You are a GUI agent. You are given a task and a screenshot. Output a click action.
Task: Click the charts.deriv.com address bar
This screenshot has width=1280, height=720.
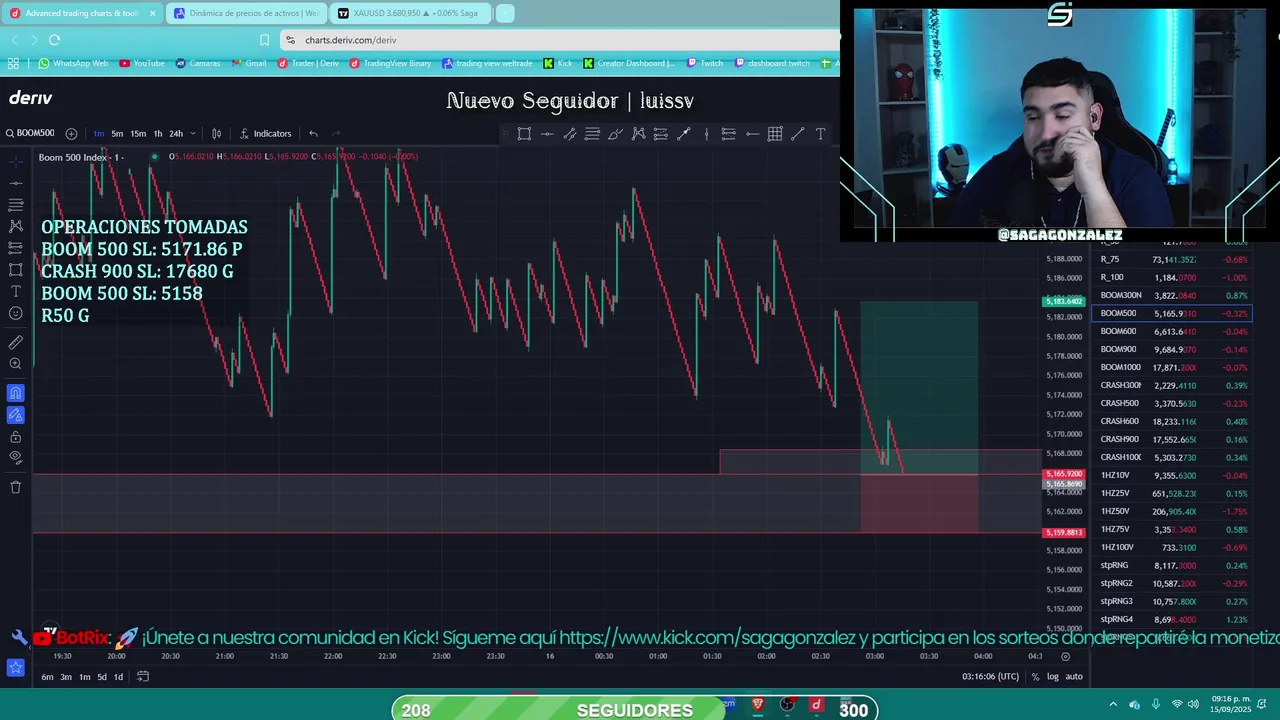coord(560,40)
